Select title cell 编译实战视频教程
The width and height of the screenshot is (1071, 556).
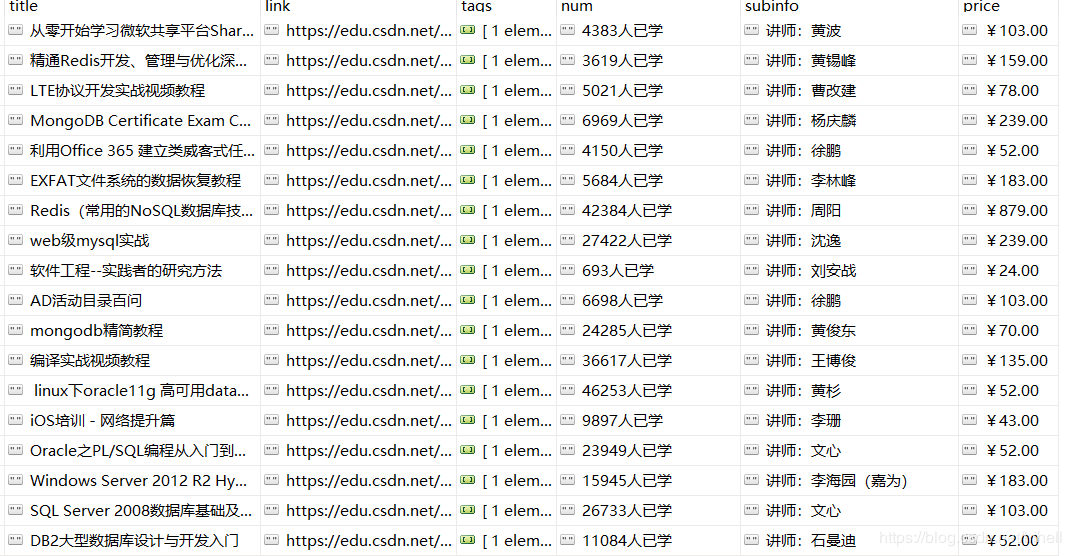133,361
